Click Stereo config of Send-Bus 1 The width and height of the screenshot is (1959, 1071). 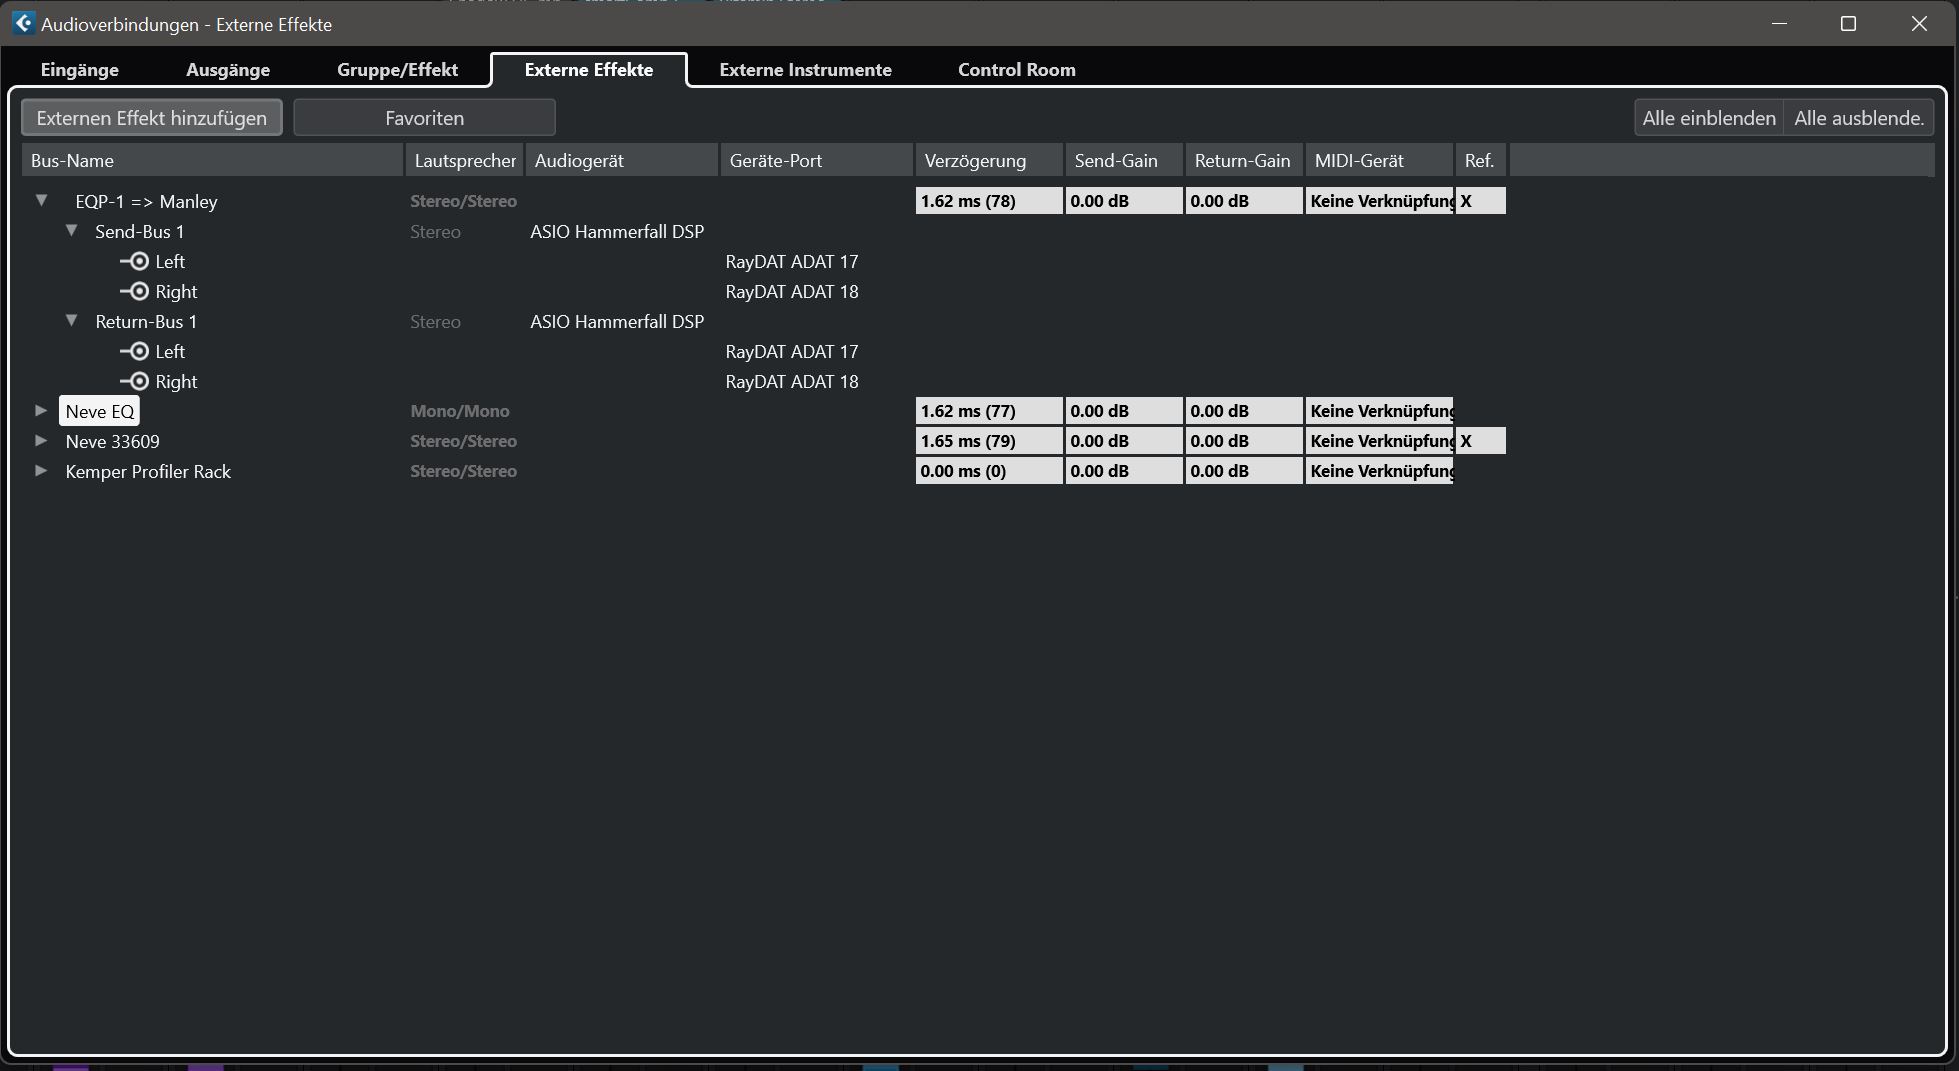click(x=435, y=231)
